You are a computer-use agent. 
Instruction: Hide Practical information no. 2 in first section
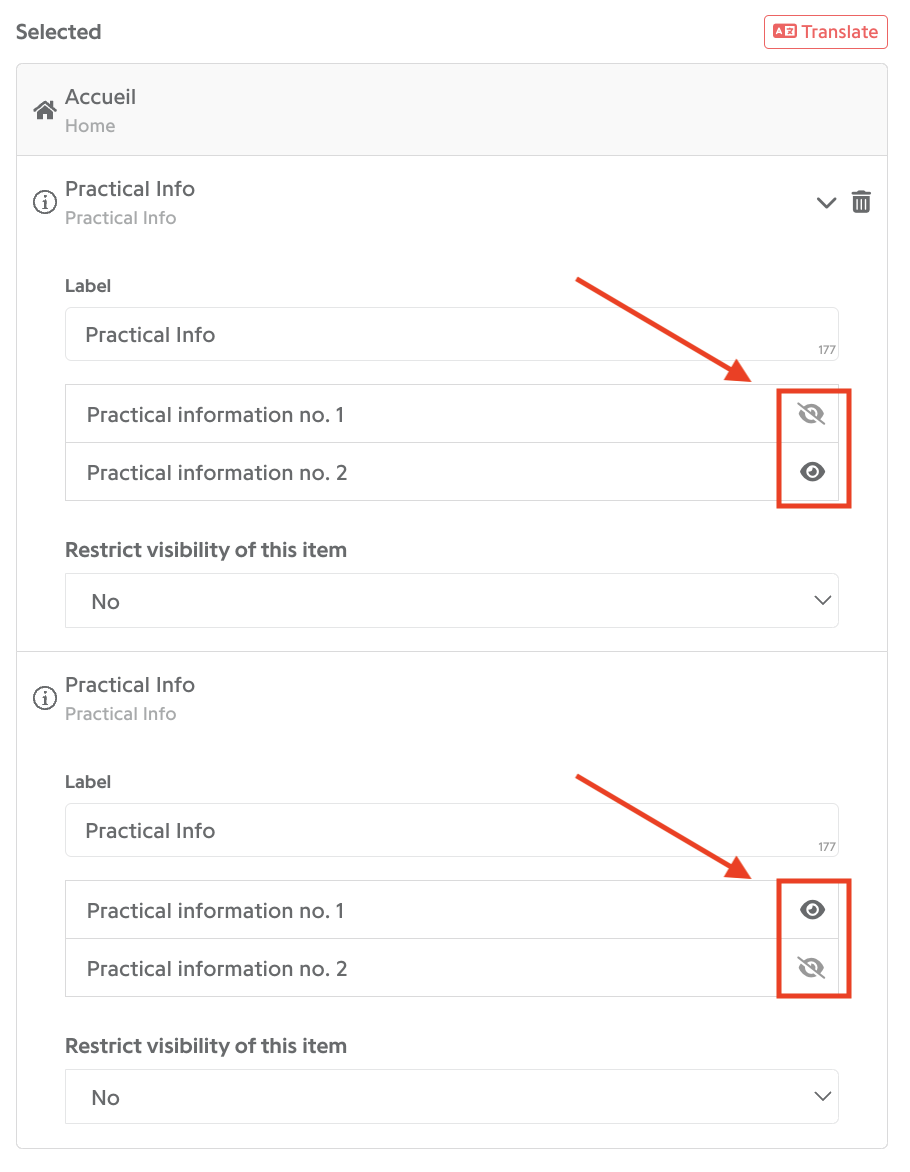click(812, 472)
